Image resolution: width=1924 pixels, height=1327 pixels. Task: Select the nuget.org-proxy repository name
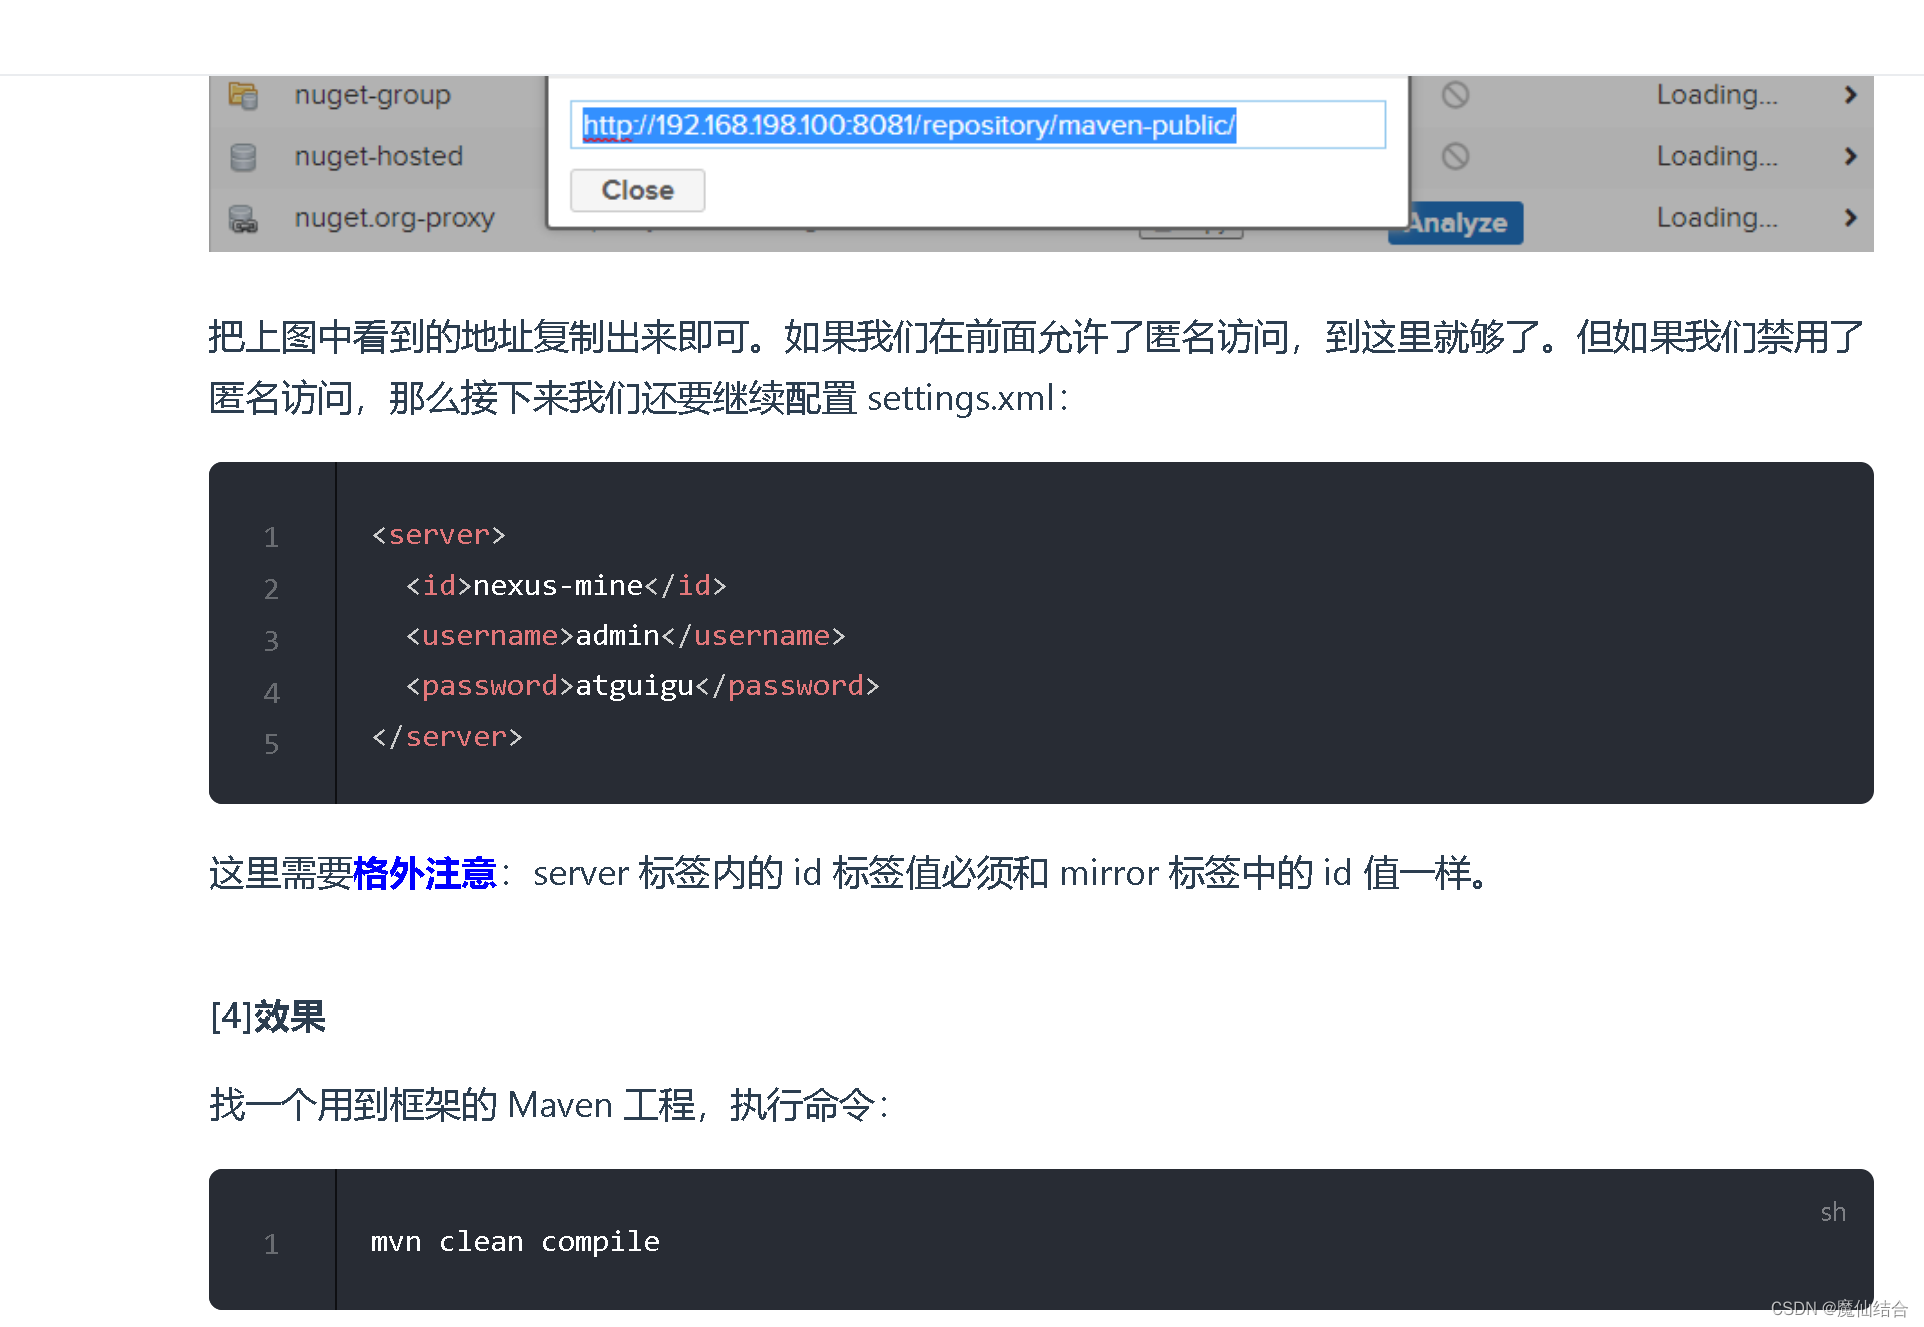[394, 218]
